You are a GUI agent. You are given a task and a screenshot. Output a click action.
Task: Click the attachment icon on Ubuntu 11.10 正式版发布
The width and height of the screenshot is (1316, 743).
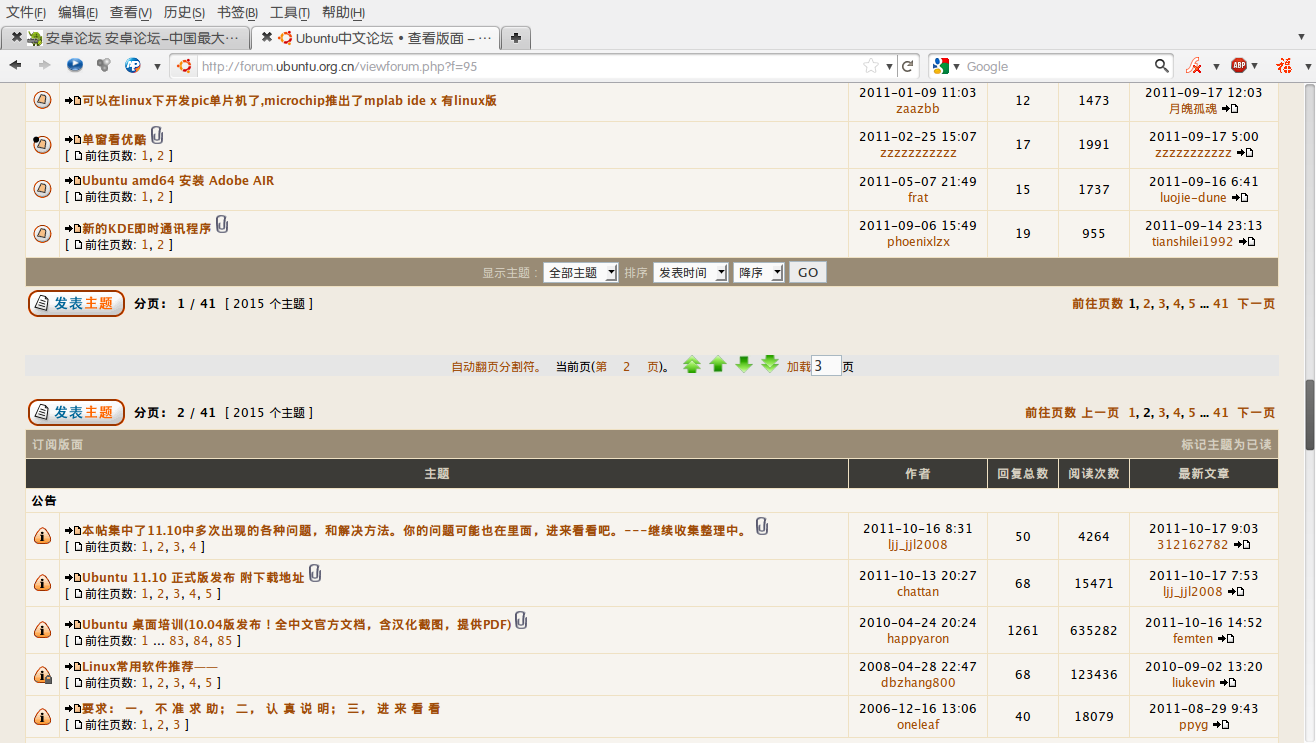pos(315,574)
